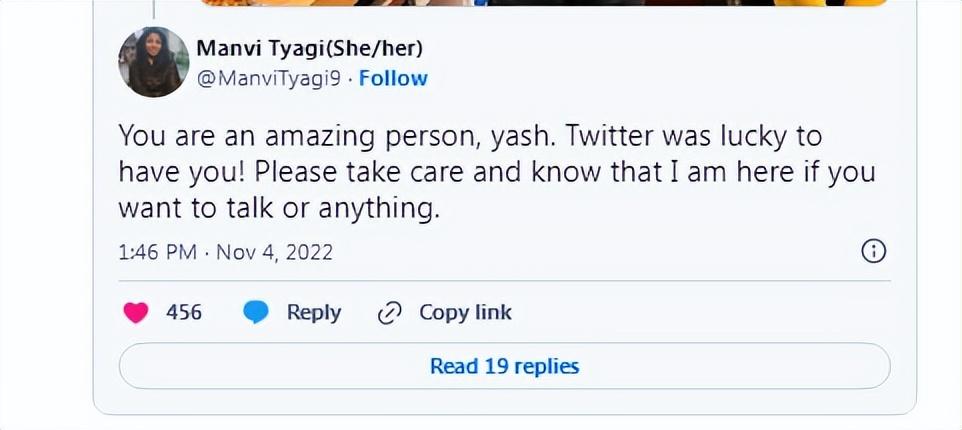Select the Copy link text
The image size is (962, 430).
coord(465,313)
